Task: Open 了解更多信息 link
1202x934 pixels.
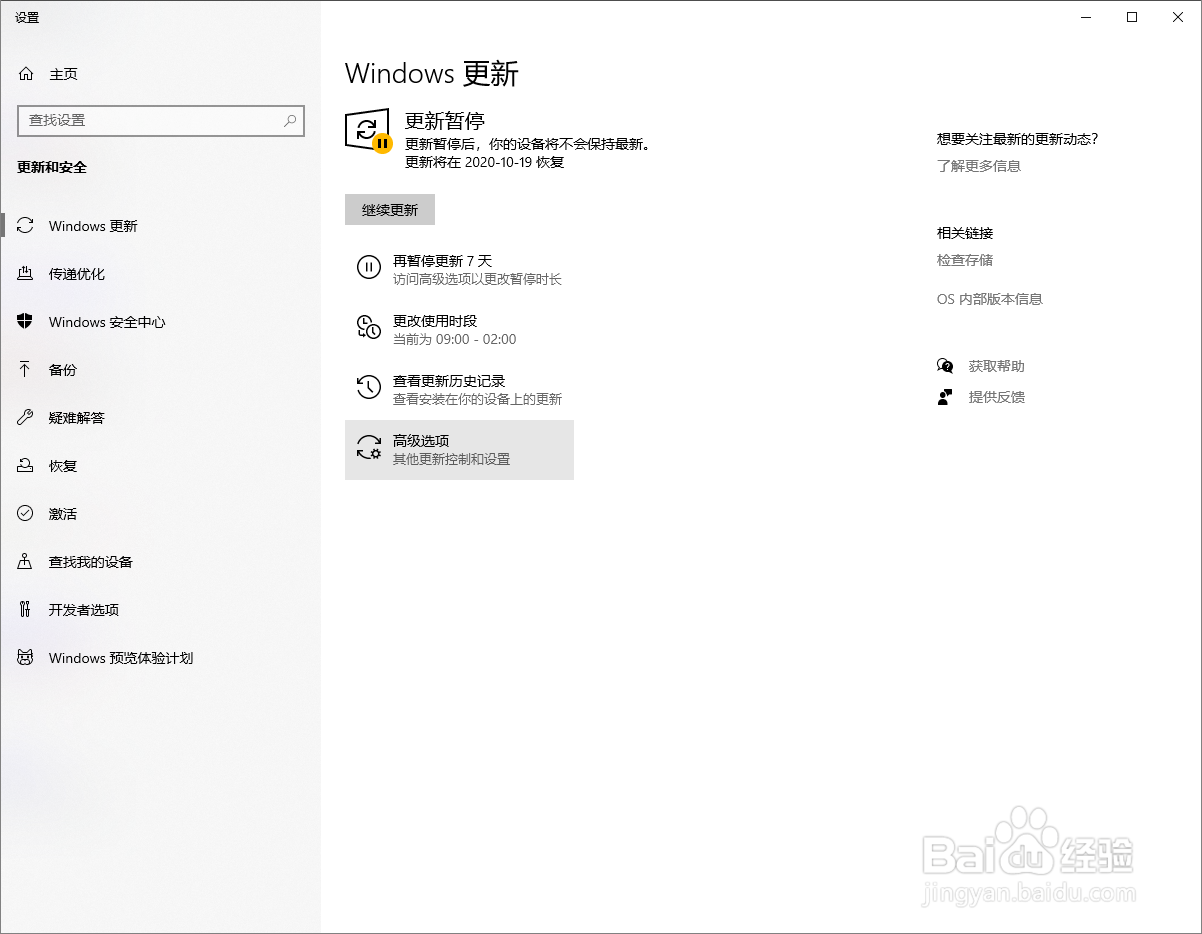Action: [x=979, y=166]
